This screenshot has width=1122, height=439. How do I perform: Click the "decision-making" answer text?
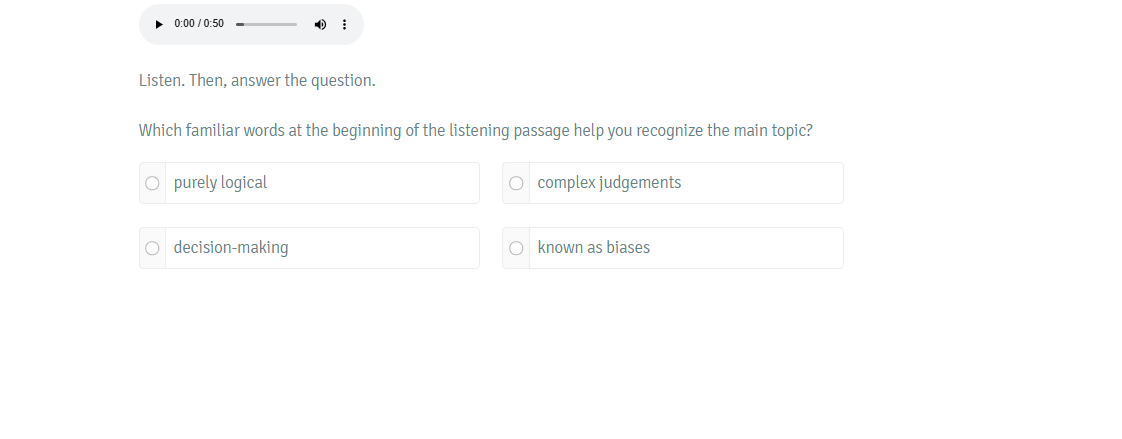(x=231, y=248)
